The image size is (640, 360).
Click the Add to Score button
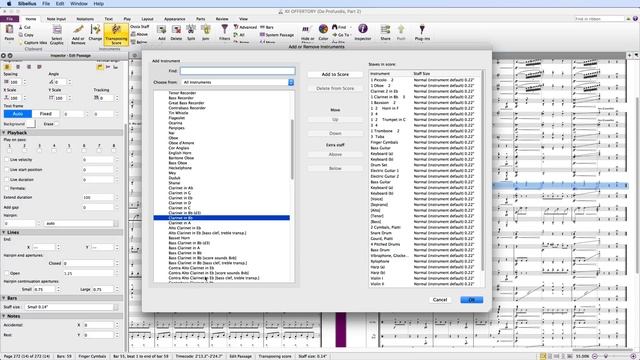tap(335, 74)
